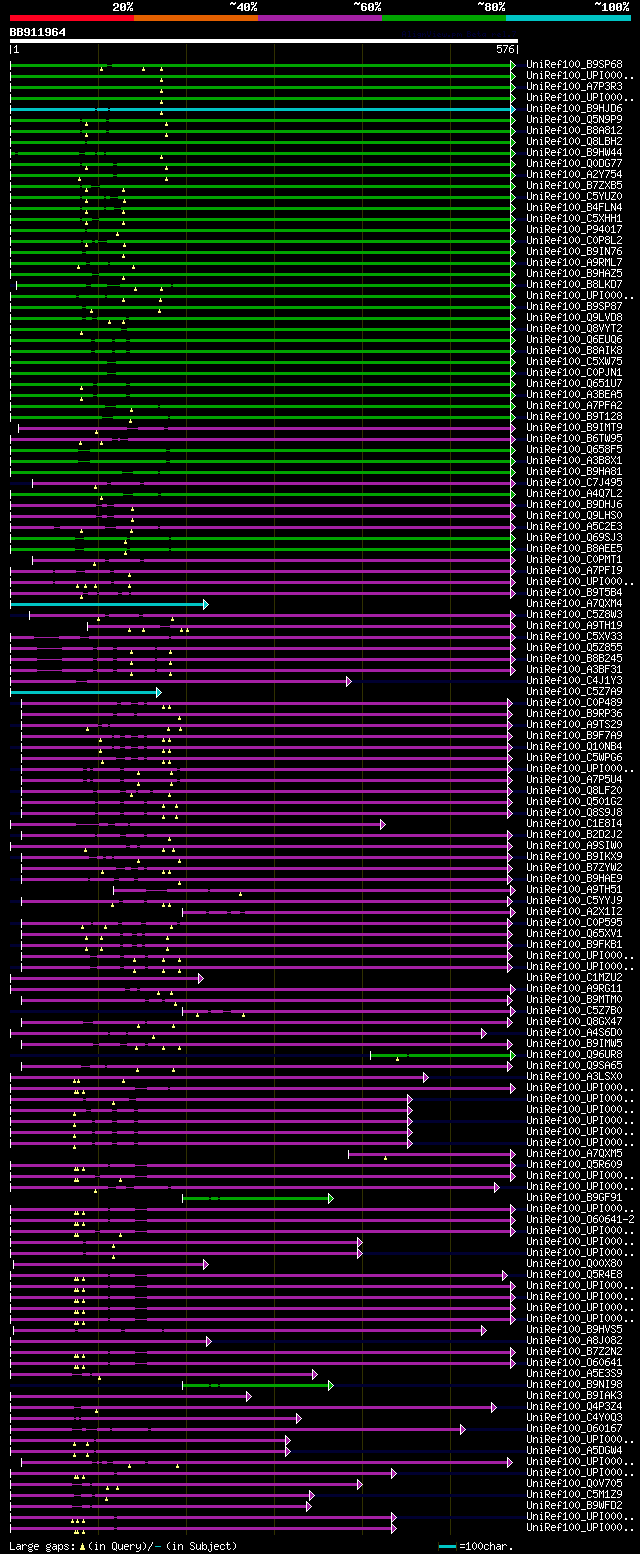Open the UniRef100_Q9LVD8 entry

point(574,317)
